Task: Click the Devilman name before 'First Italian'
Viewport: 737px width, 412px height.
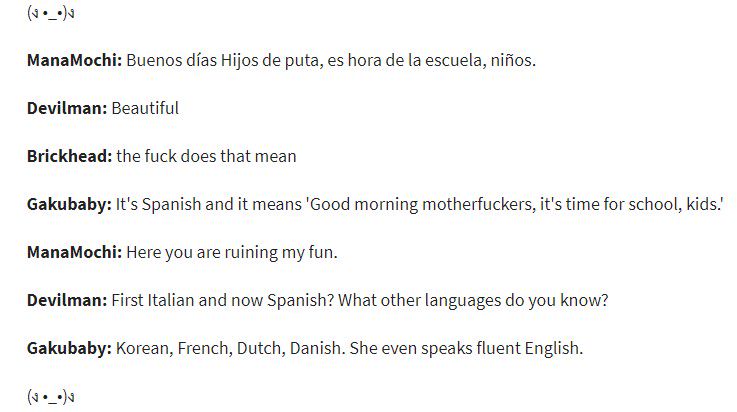Action: coord(67,300)
